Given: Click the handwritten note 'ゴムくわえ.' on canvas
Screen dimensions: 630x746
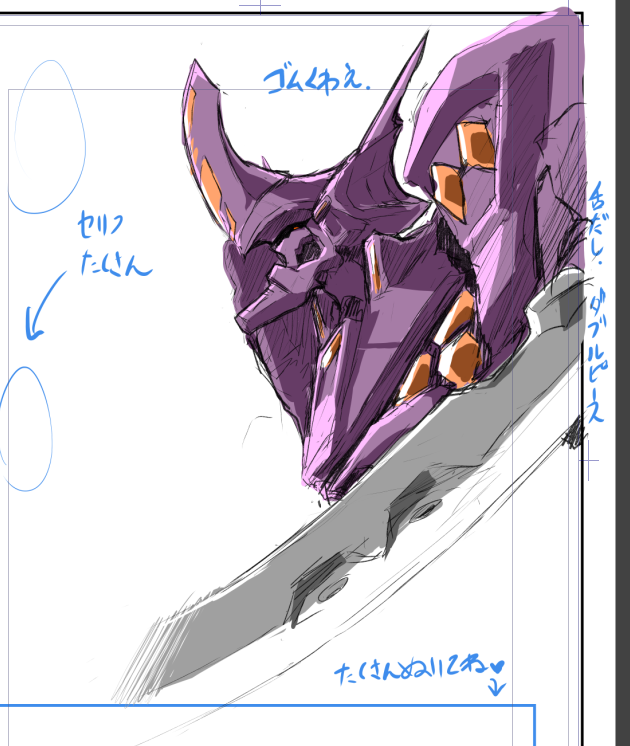Looking at the screenshot, I should tap(316, 81).
